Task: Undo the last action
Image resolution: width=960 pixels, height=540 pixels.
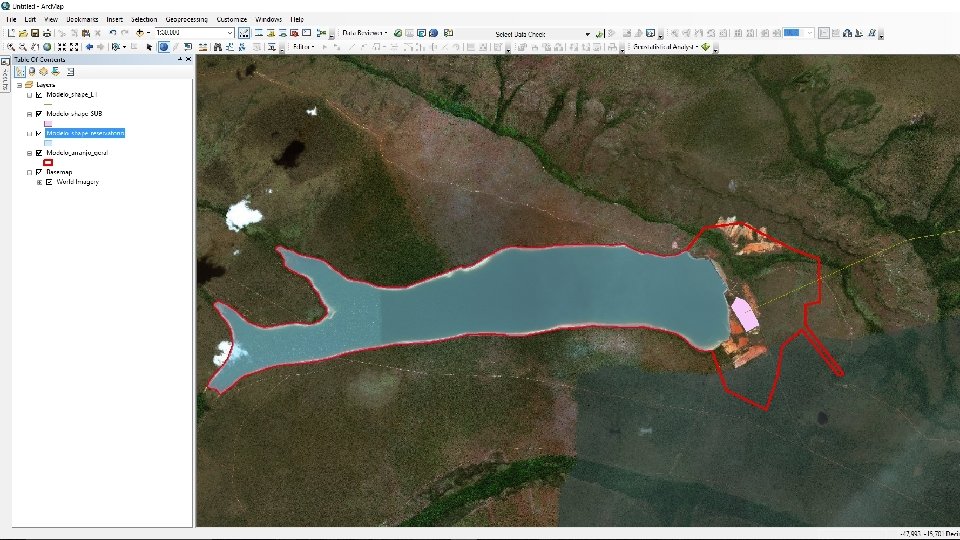Action: pos(113,33)
